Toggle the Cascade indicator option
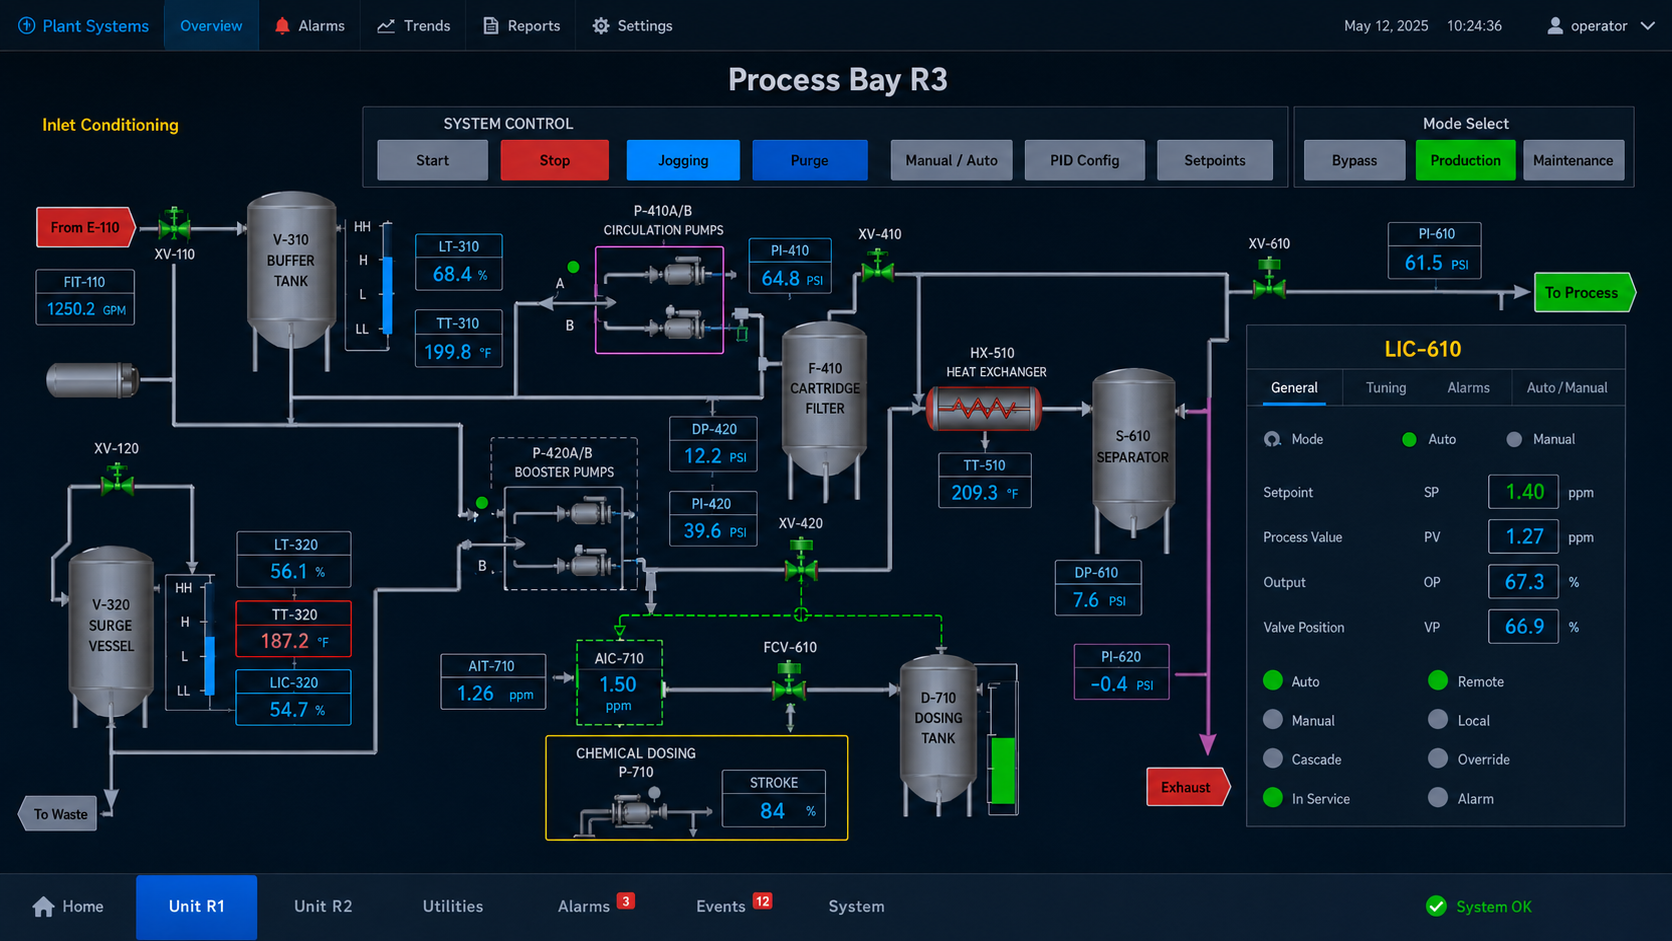 1273,759
